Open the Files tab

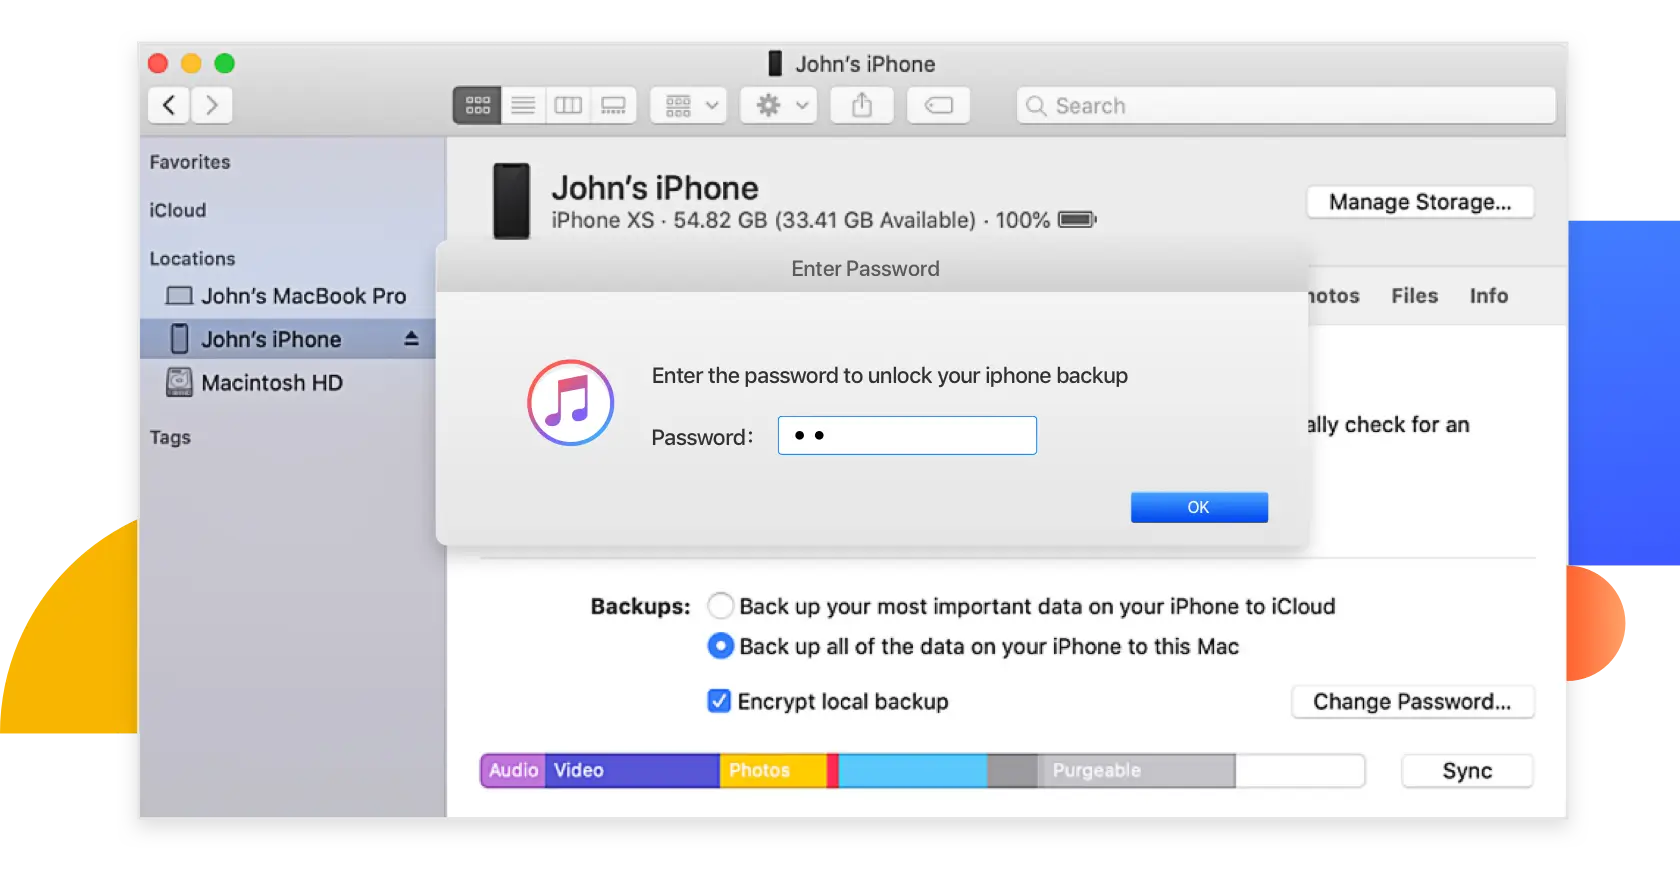(x=1414, y=296)
